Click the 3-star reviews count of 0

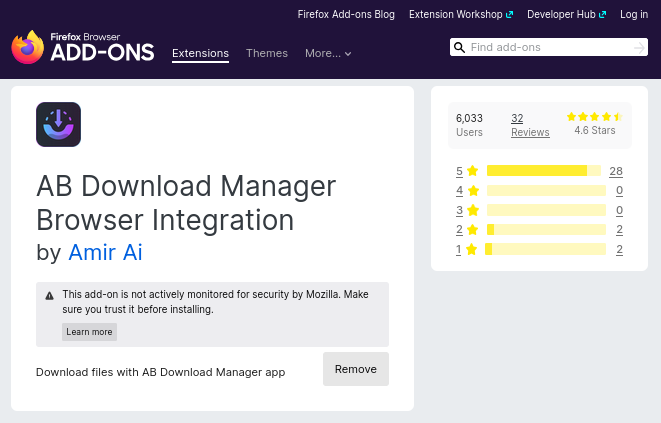coord(619,210)
